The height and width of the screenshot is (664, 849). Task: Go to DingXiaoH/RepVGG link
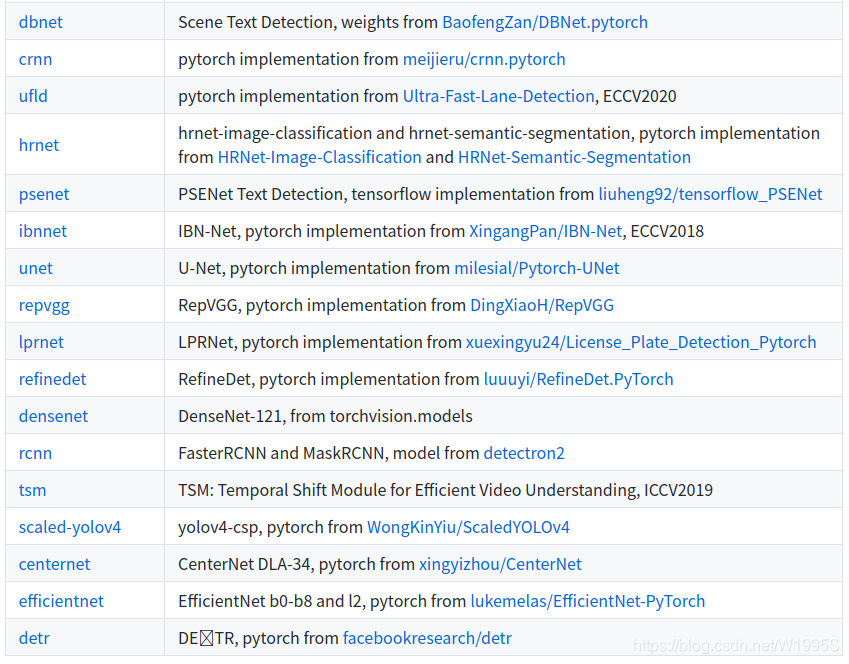[542, 305]
